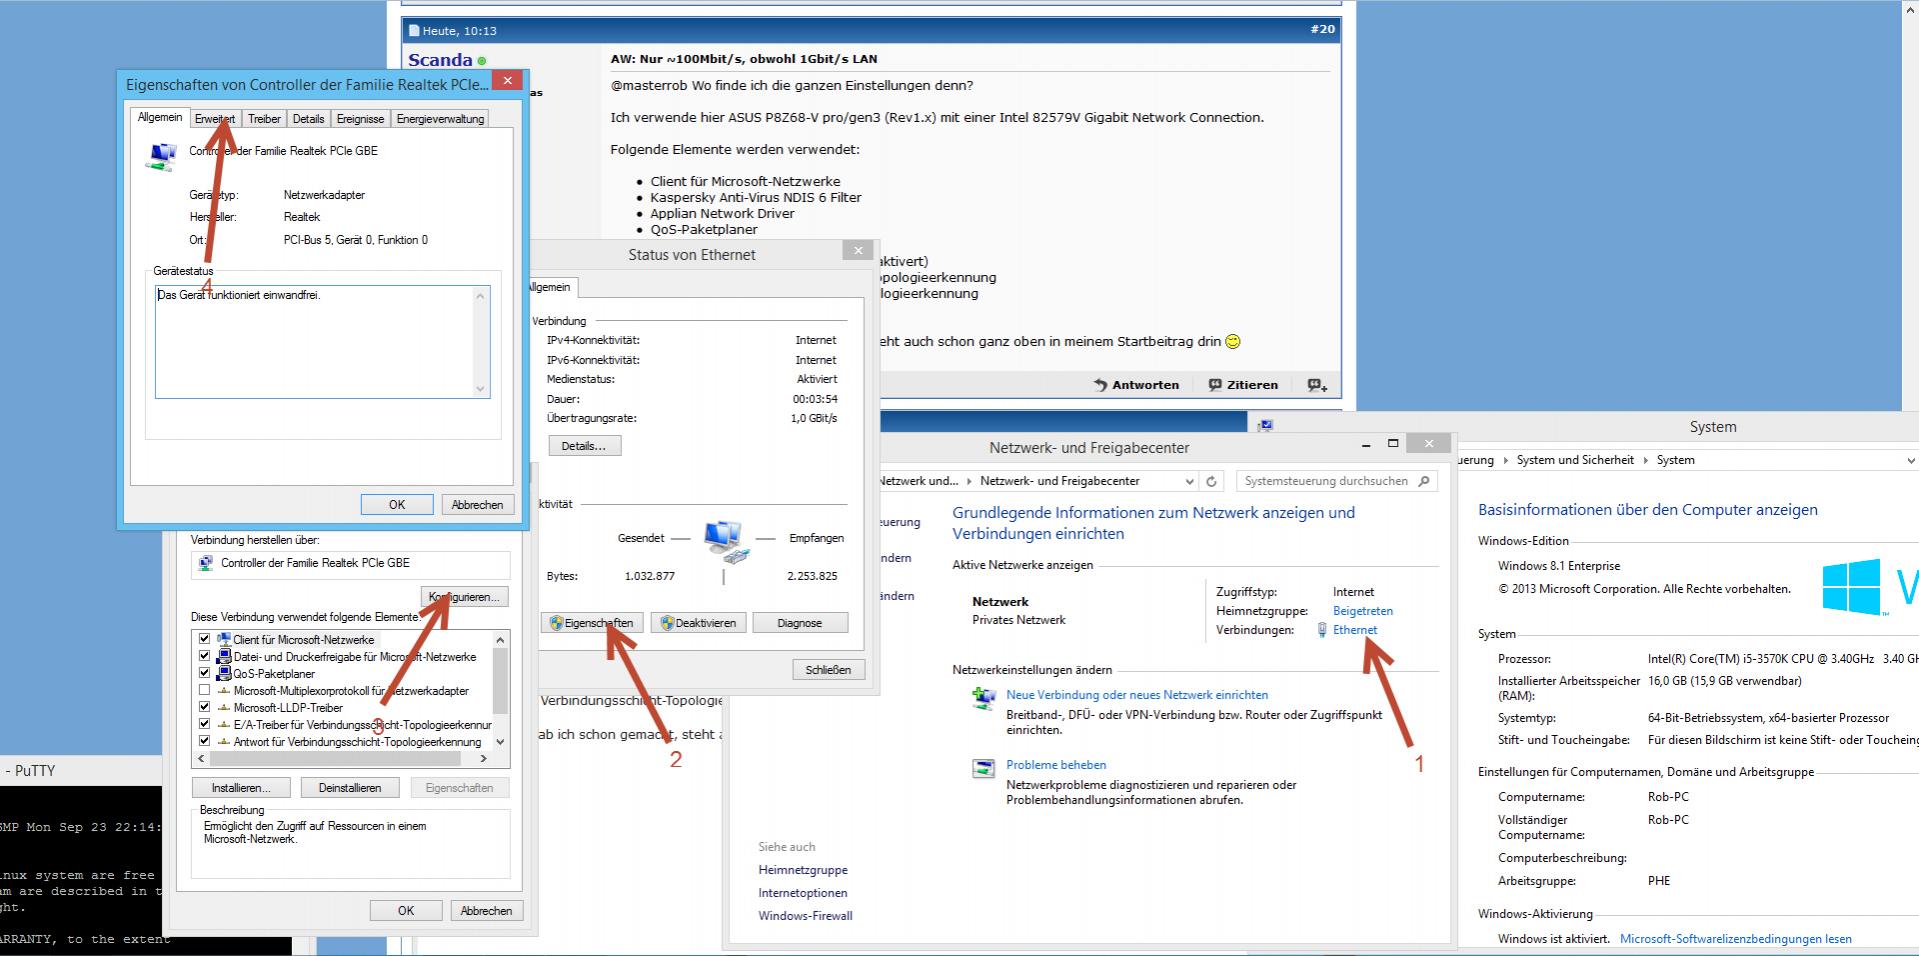Select the Allgemein tab in Realtek properties

[x=160, y=117]
